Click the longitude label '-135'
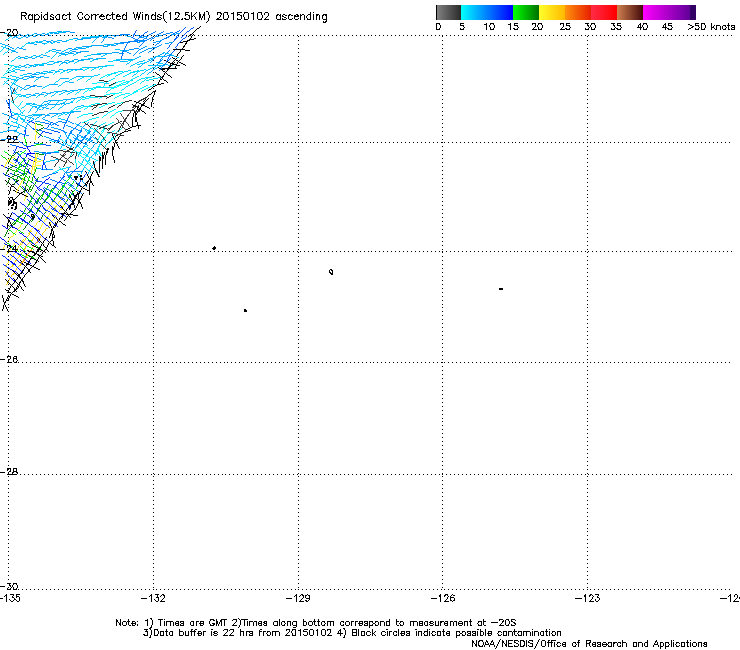Viewport: 740px width, 650px height. click(x=10, y=599)
